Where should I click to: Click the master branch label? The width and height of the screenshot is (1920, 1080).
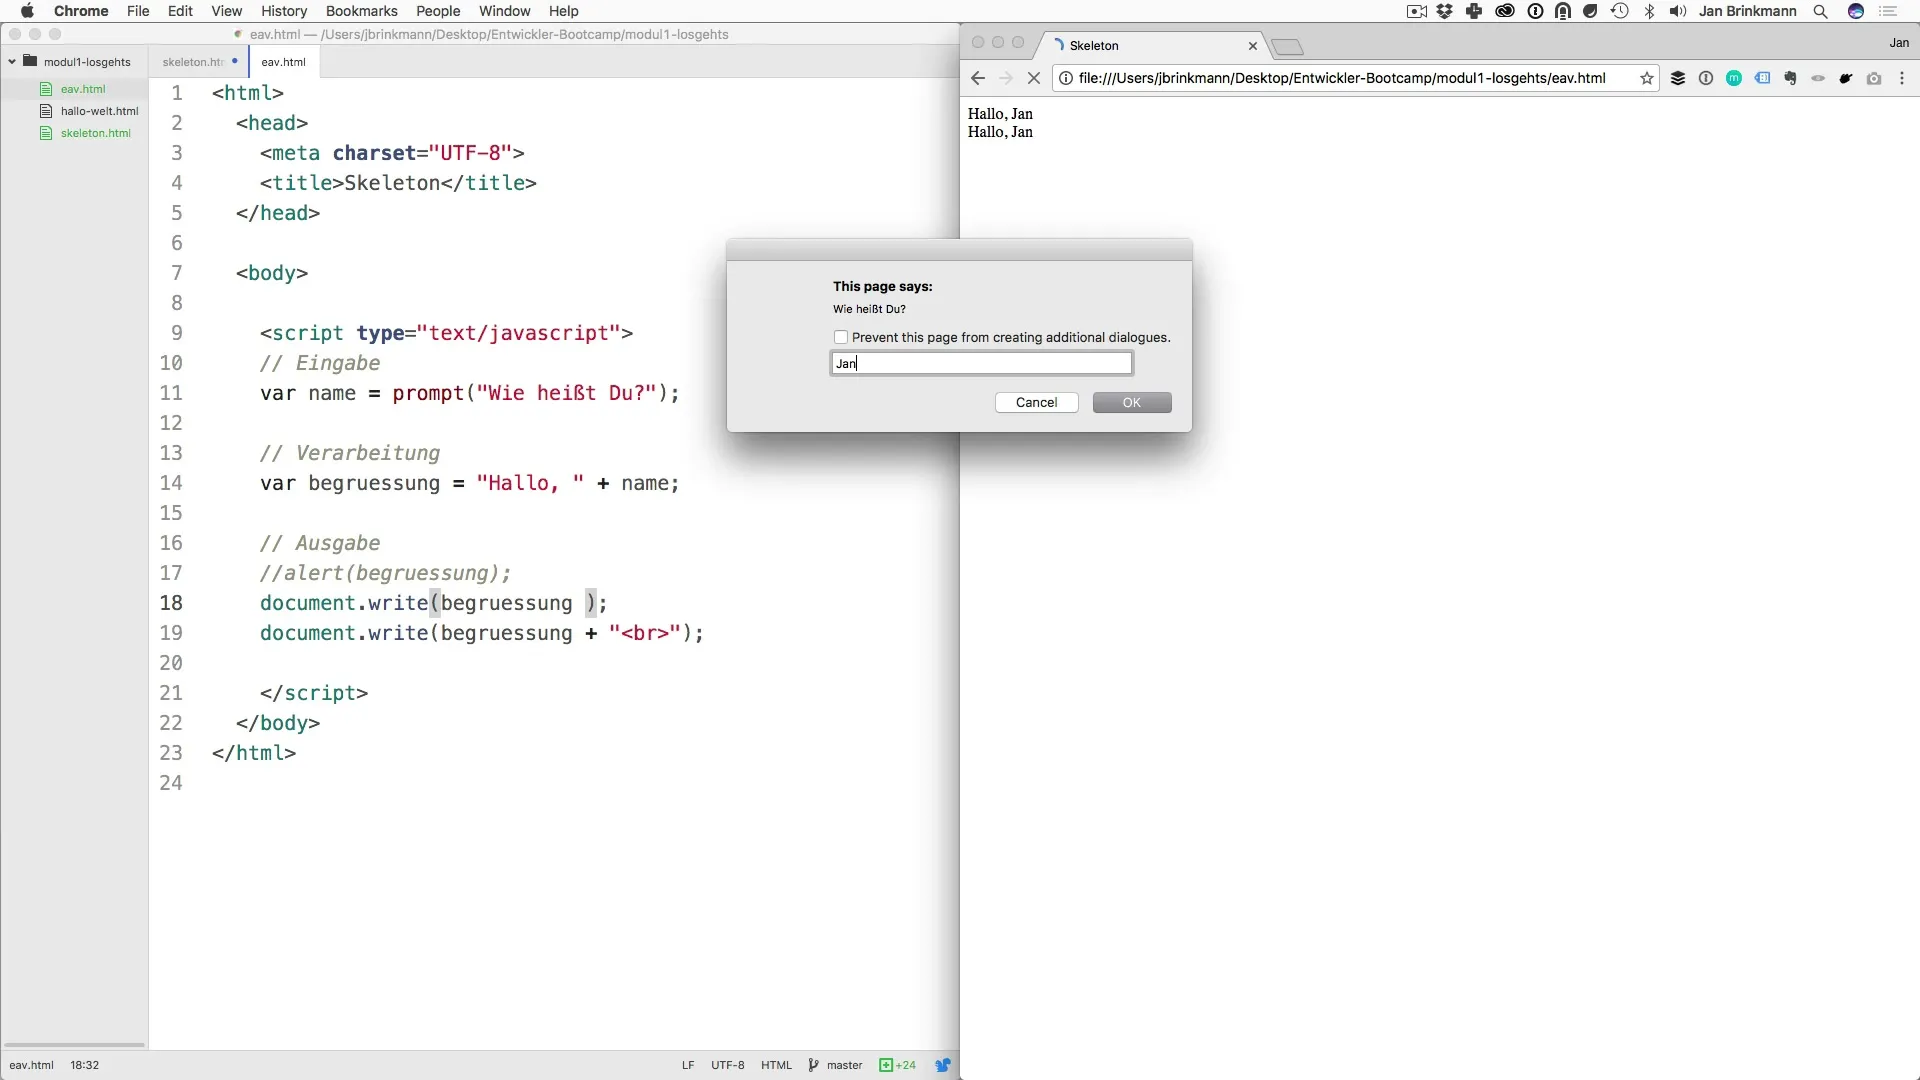point(844,1065)
